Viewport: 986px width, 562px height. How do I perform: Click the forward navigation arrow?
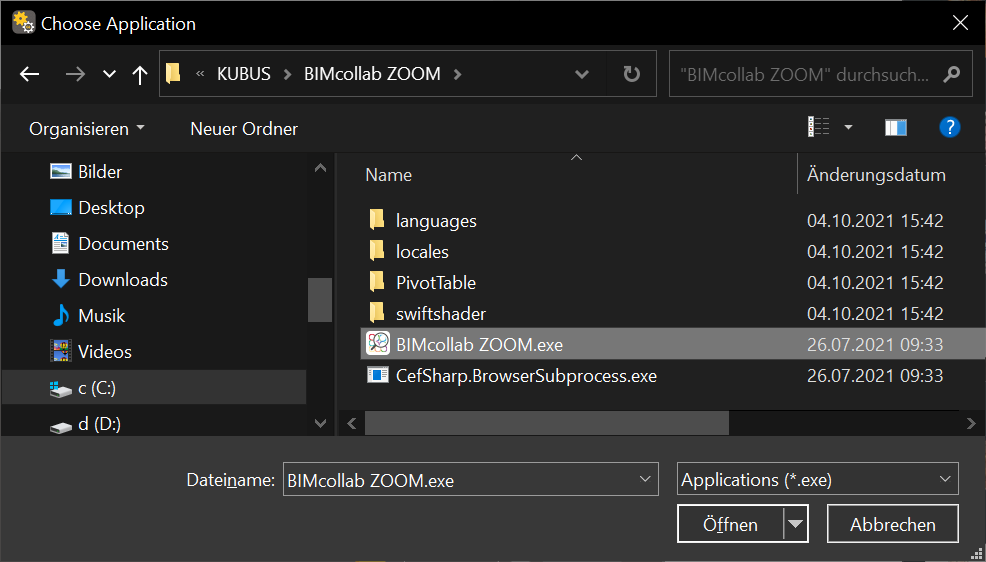[x=75, y=74]
